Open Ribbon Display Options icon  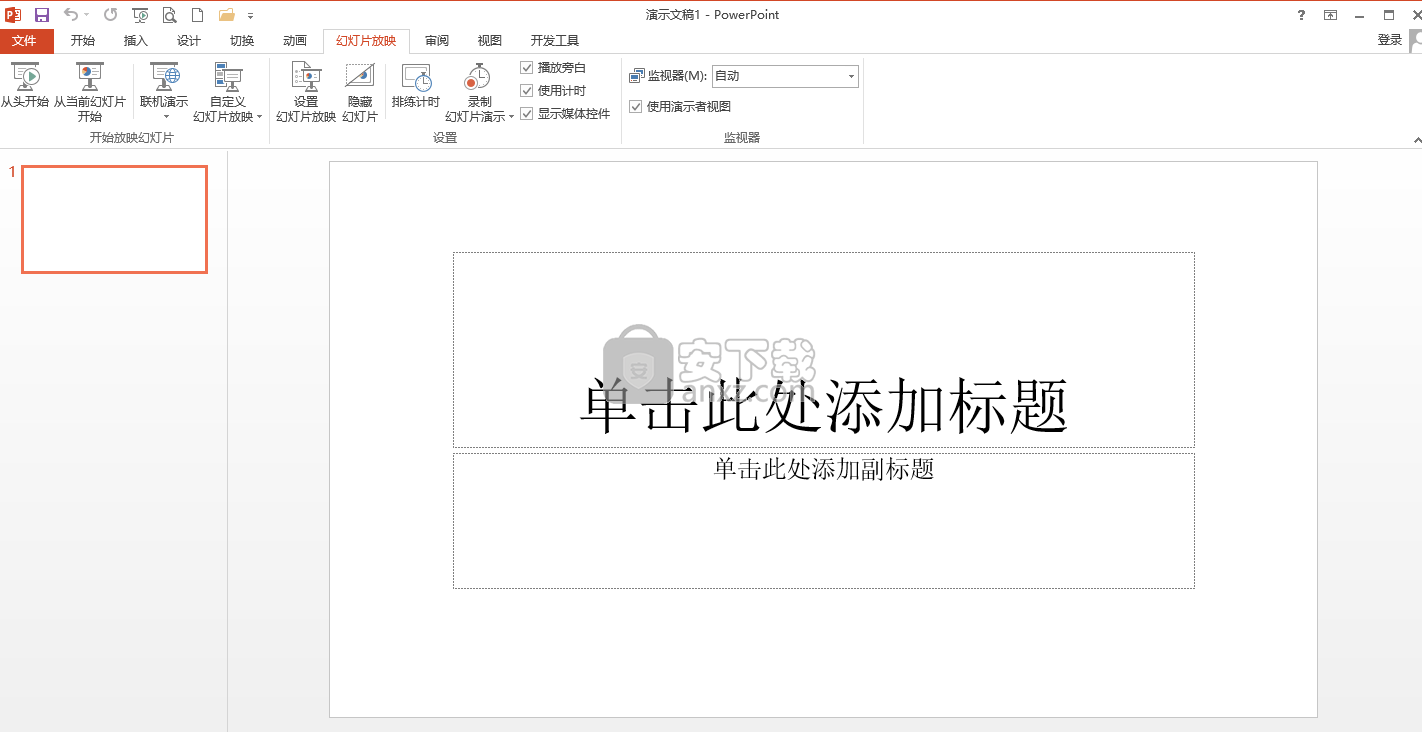(x=1330, y=15)
